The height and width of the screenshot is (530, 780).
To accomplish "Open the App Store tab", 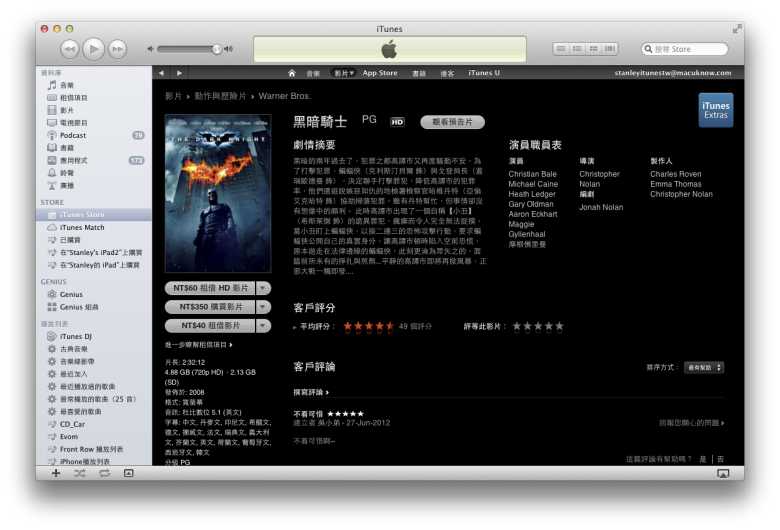I will click(x=380, y=73).
